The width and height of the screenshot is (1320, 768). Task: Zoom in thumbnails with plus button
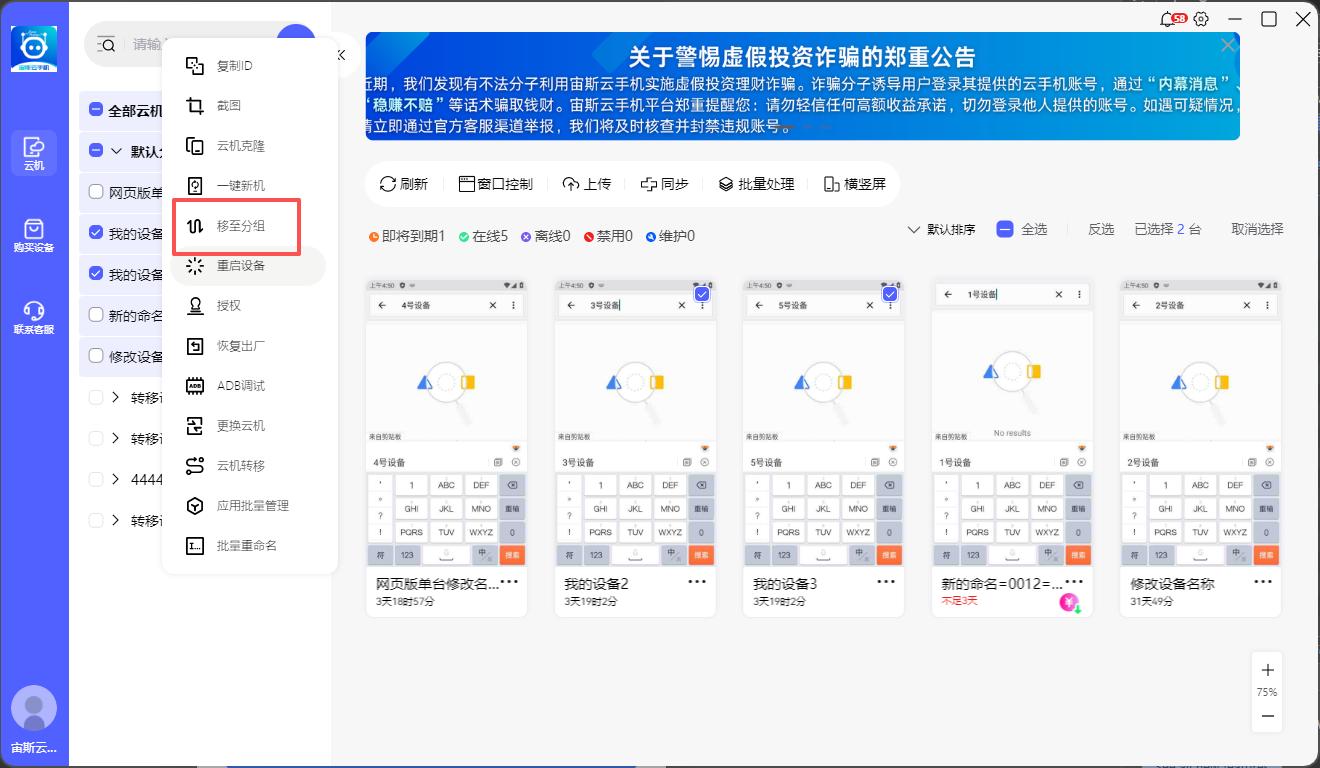click(1267, 670)
